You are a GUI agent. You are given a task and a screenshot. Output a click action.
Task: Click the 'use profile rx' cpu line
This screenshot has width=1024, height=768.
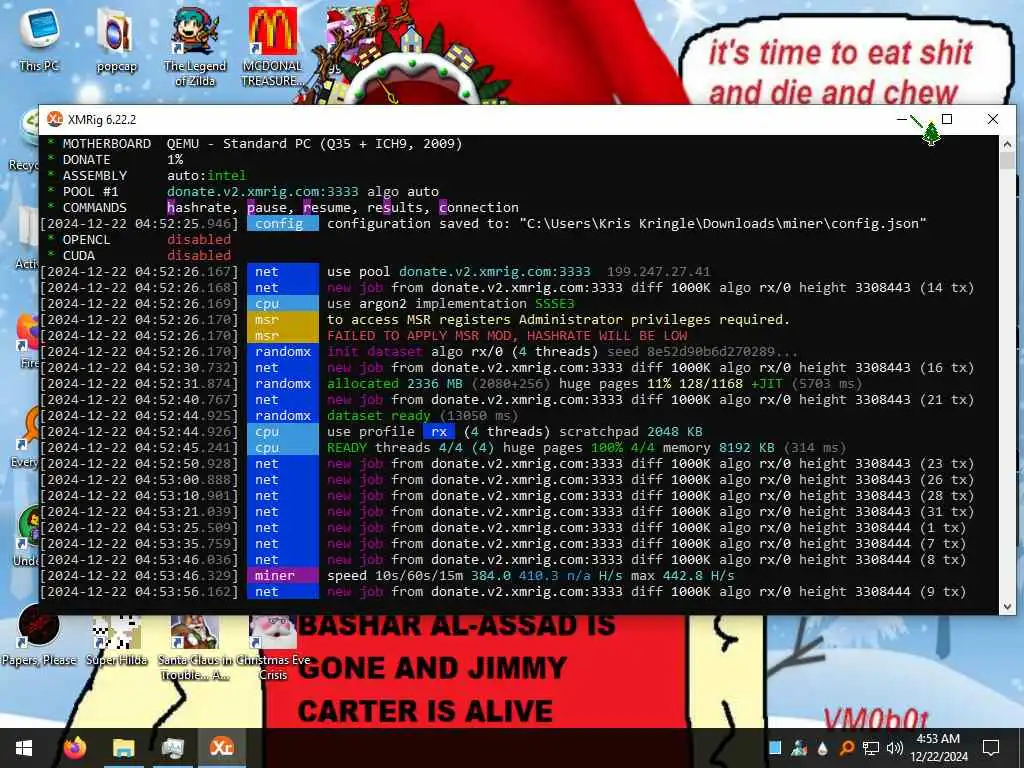514,432
